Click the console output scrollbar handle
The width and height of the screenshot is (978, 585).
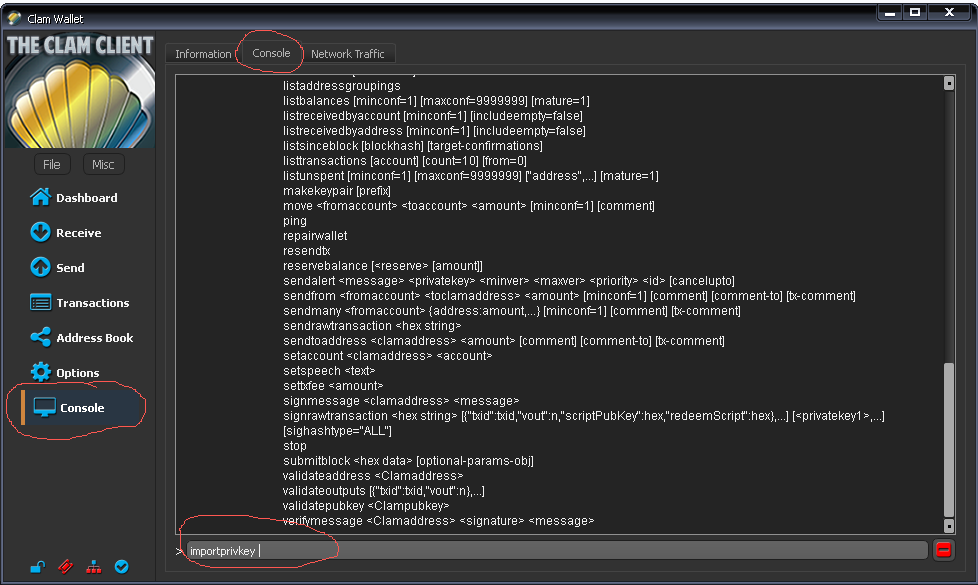pyautogui.click(x=949, y=440)
